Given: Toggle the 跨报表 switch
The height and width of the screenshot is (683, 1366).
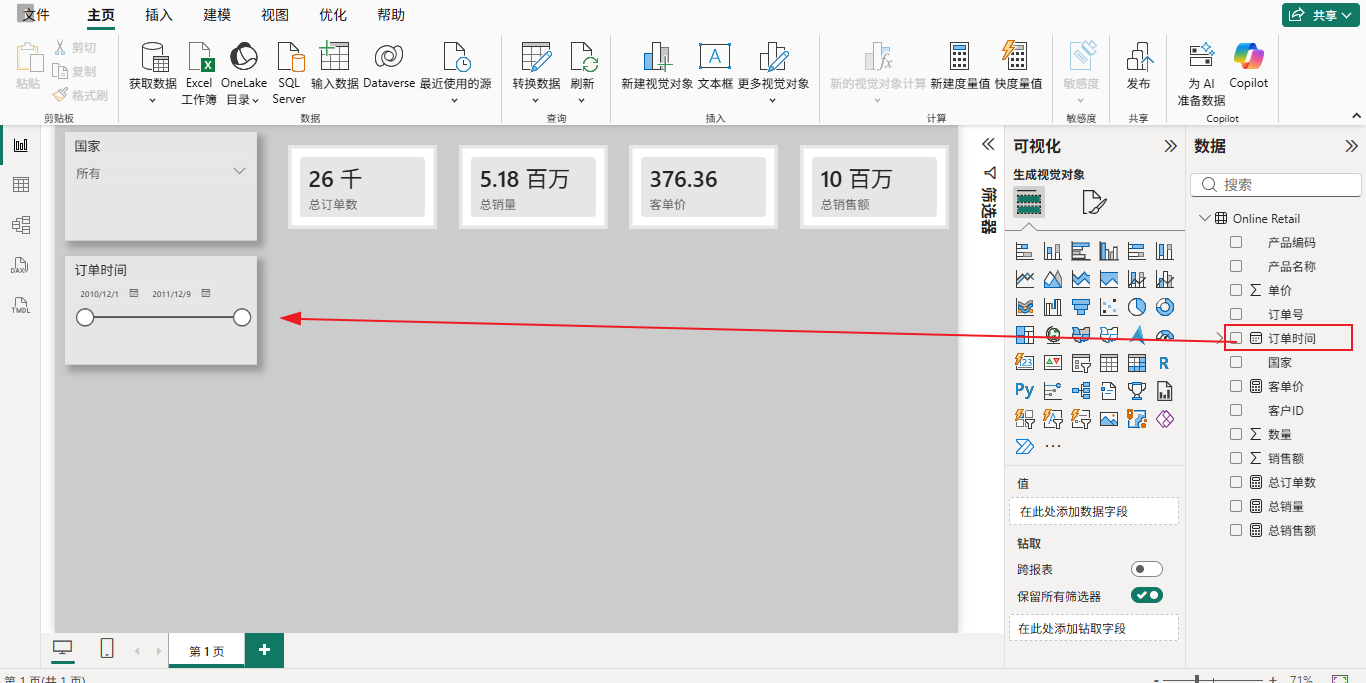Looking at the screenshot, I should coord(1147,569).
